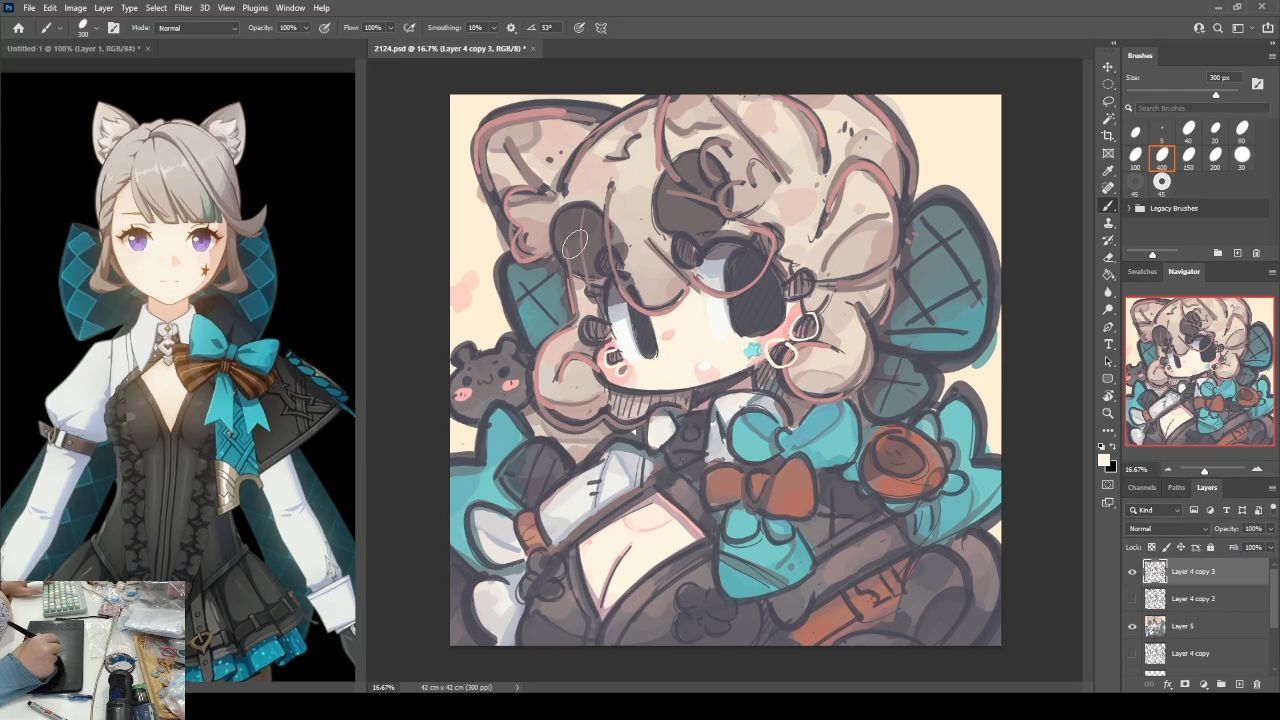Select the Brush tool in the toolbox

click(x=1108, y=205)
